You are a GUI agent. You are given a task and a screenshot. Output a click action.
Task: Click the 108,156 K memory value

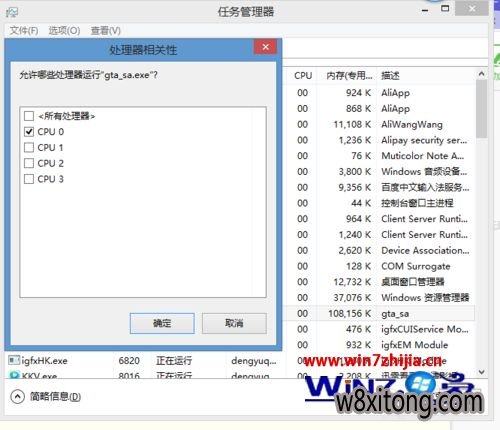click(x=349, y=313)
